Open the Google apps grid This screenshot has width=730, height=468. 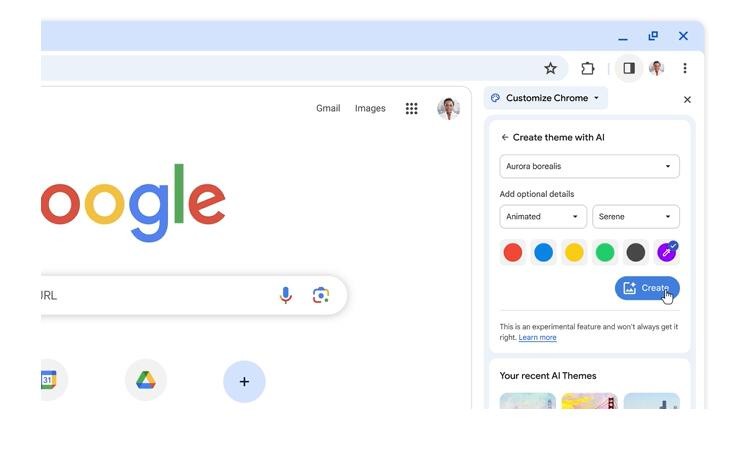point(412,109)
